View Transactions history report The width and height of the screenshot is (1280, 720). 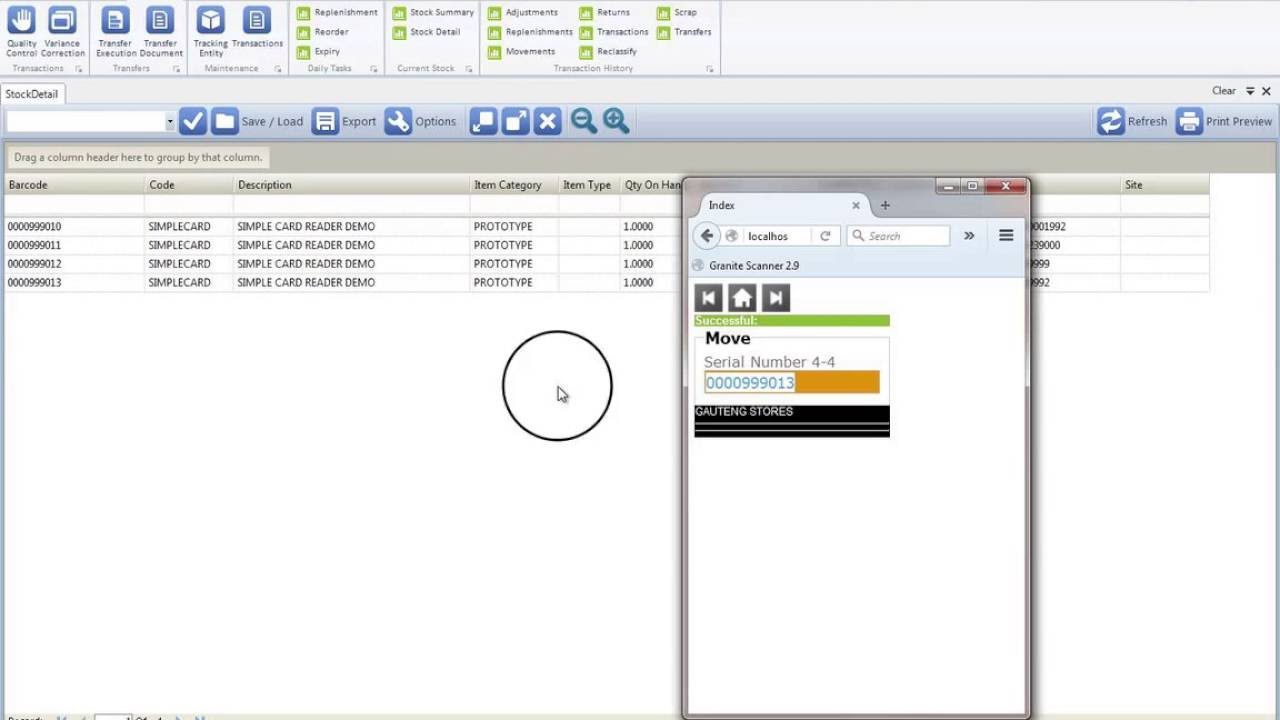(614, 32)
